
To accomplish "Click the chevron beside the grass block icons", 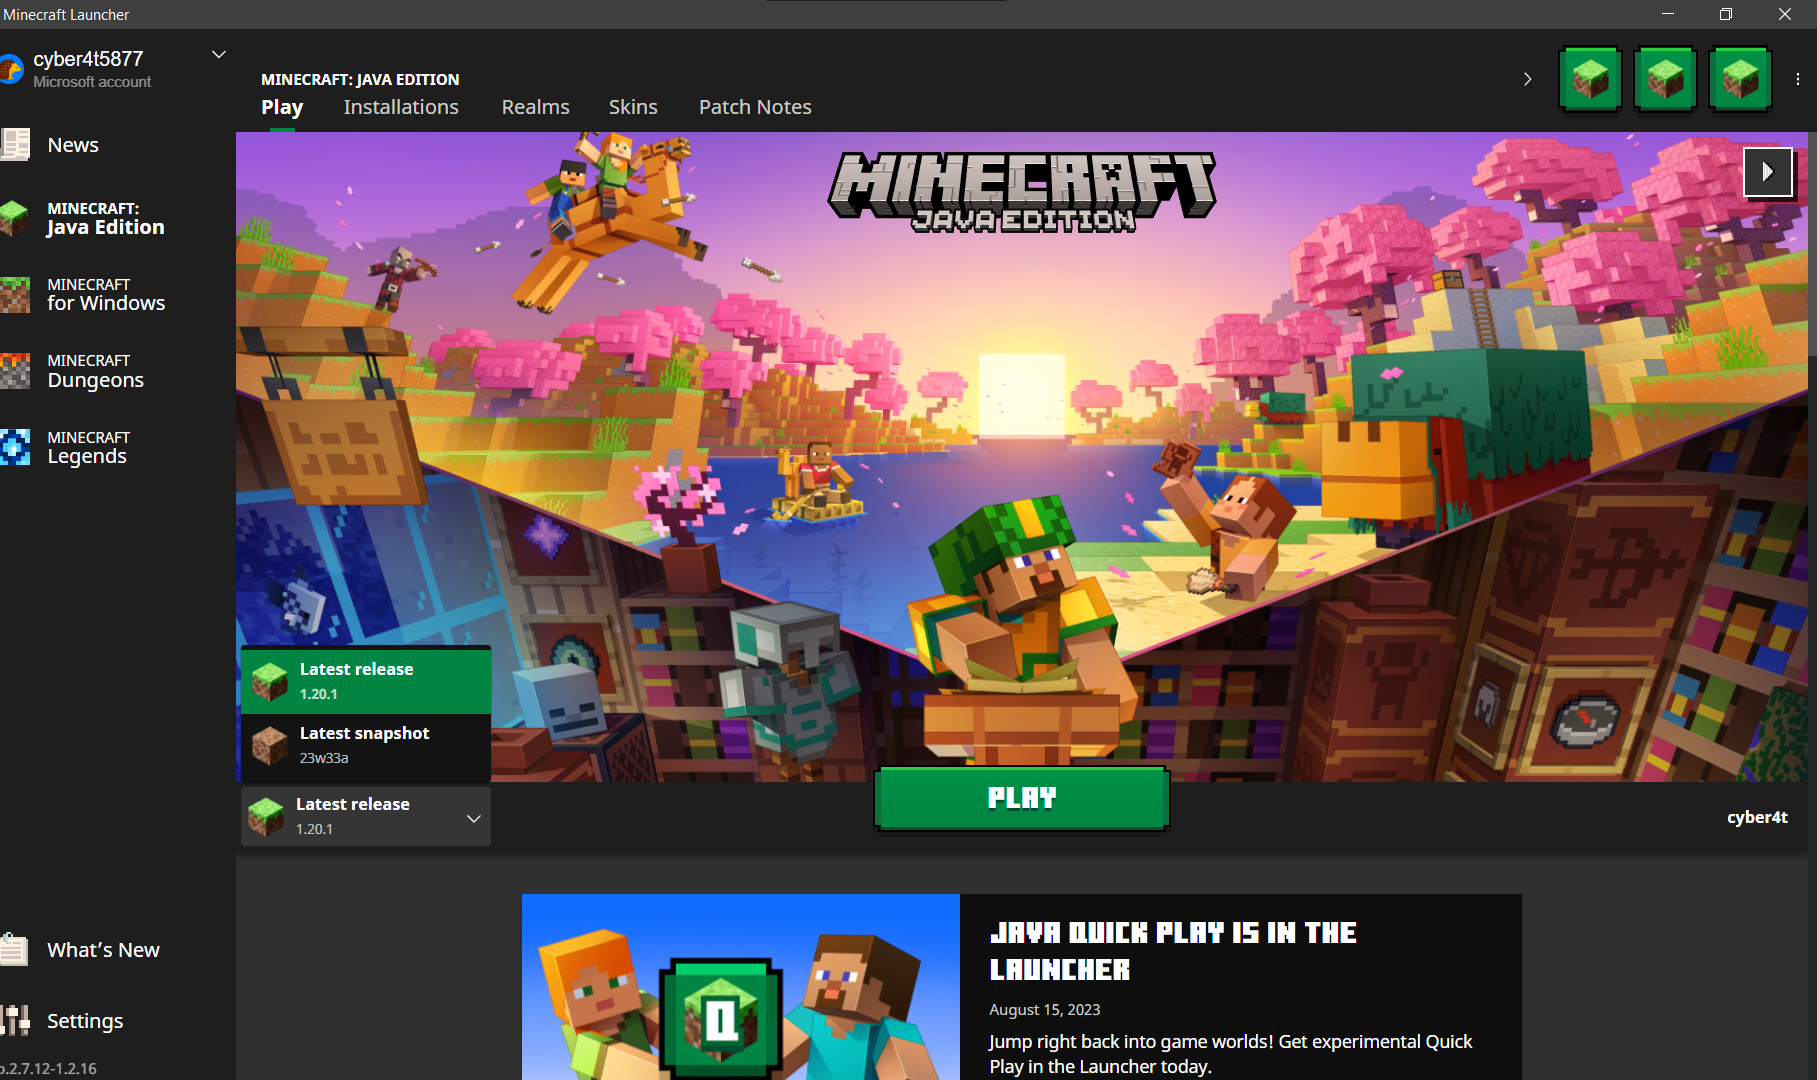I will tap(1527, 79).
